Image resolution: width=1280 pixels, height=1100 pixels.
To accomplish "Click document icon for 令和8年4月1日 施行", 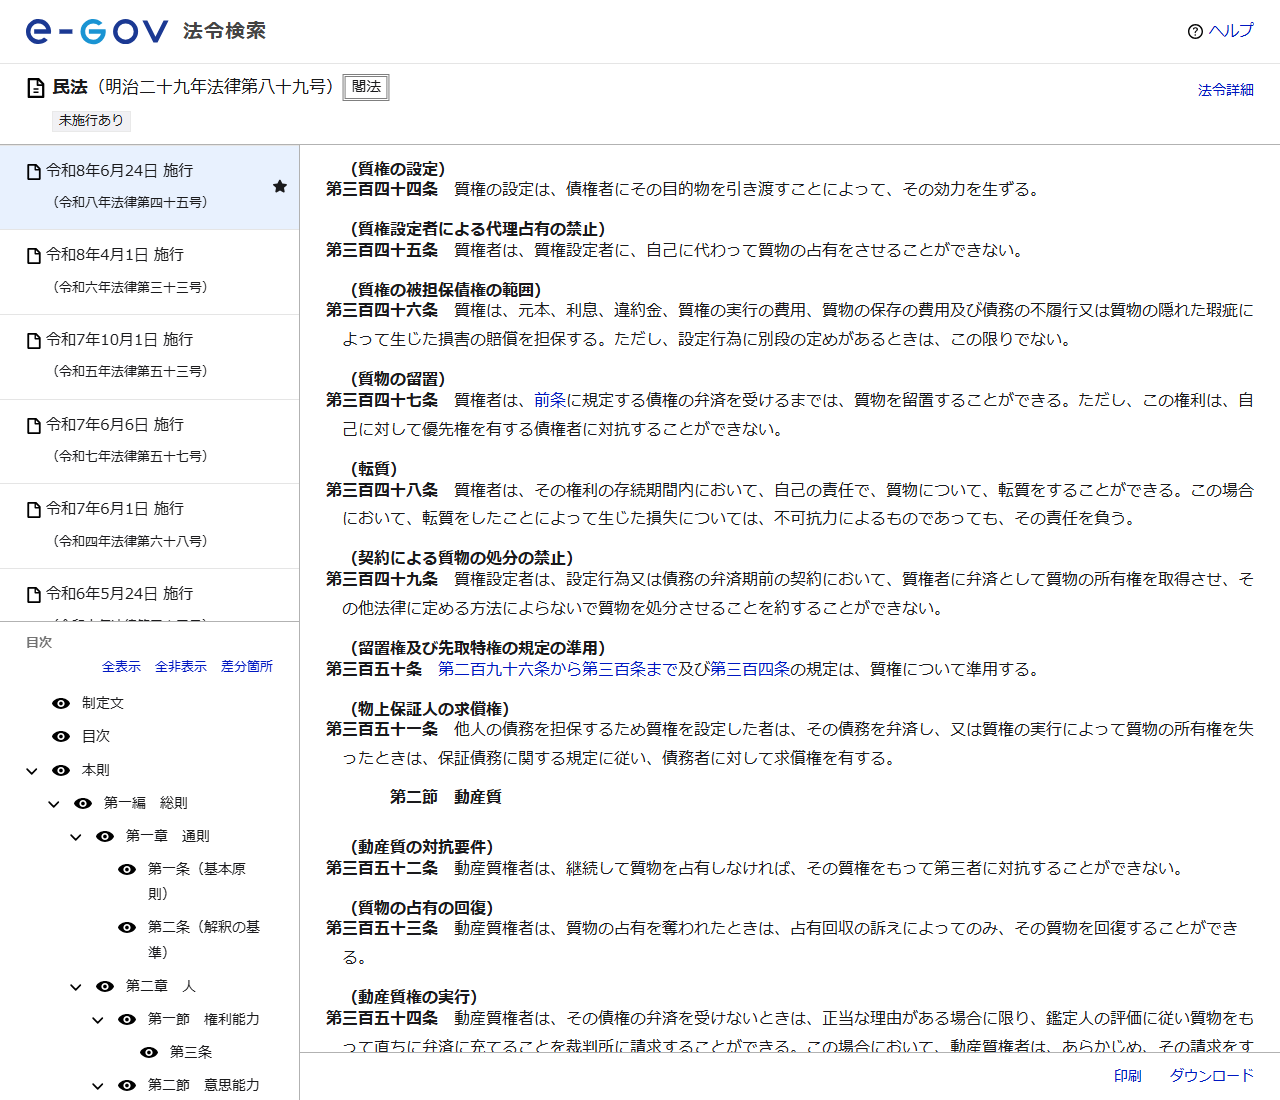I will [x=34, y=256].
